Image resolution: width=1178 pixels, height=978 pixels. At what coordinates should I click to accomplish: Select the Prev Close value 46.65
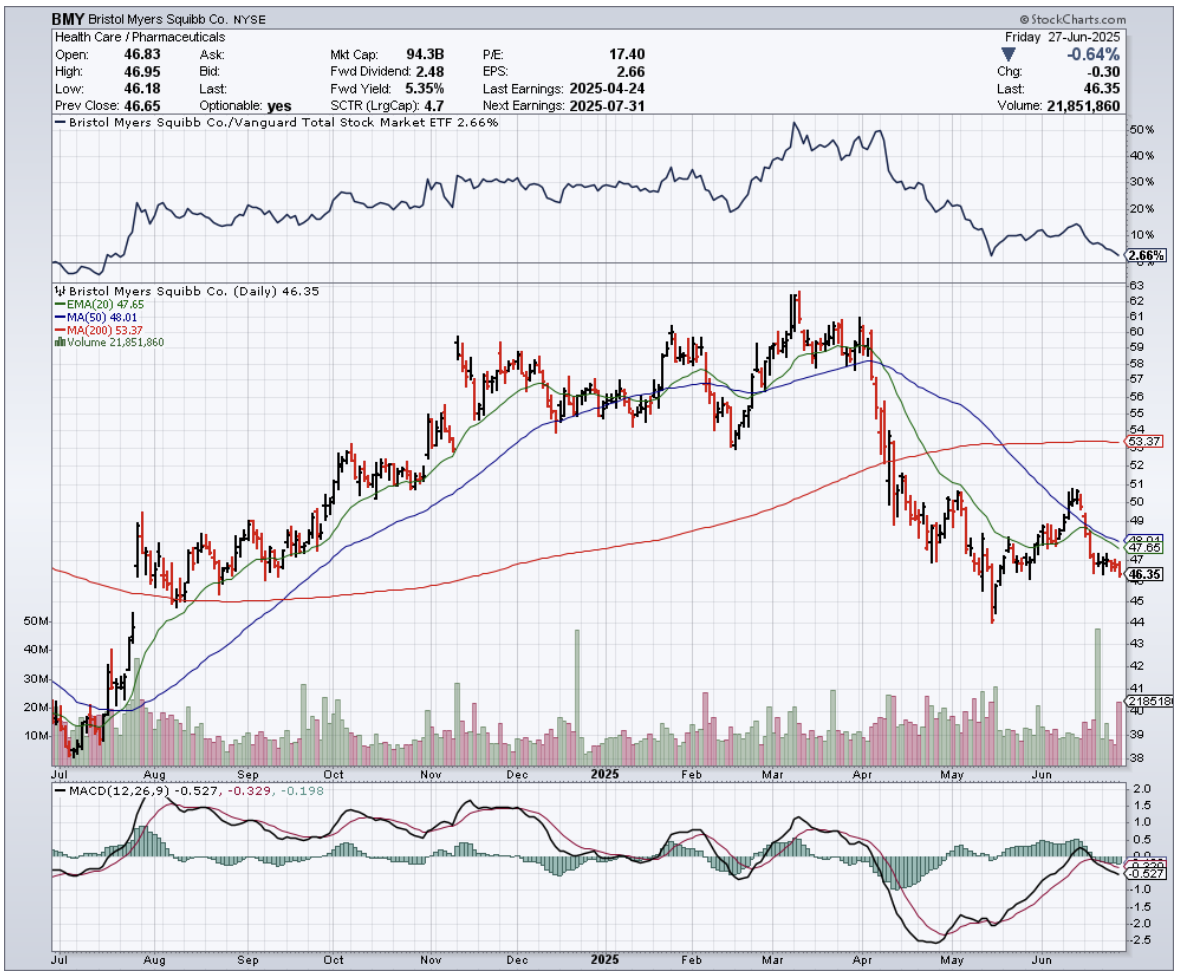coord(142,106)
